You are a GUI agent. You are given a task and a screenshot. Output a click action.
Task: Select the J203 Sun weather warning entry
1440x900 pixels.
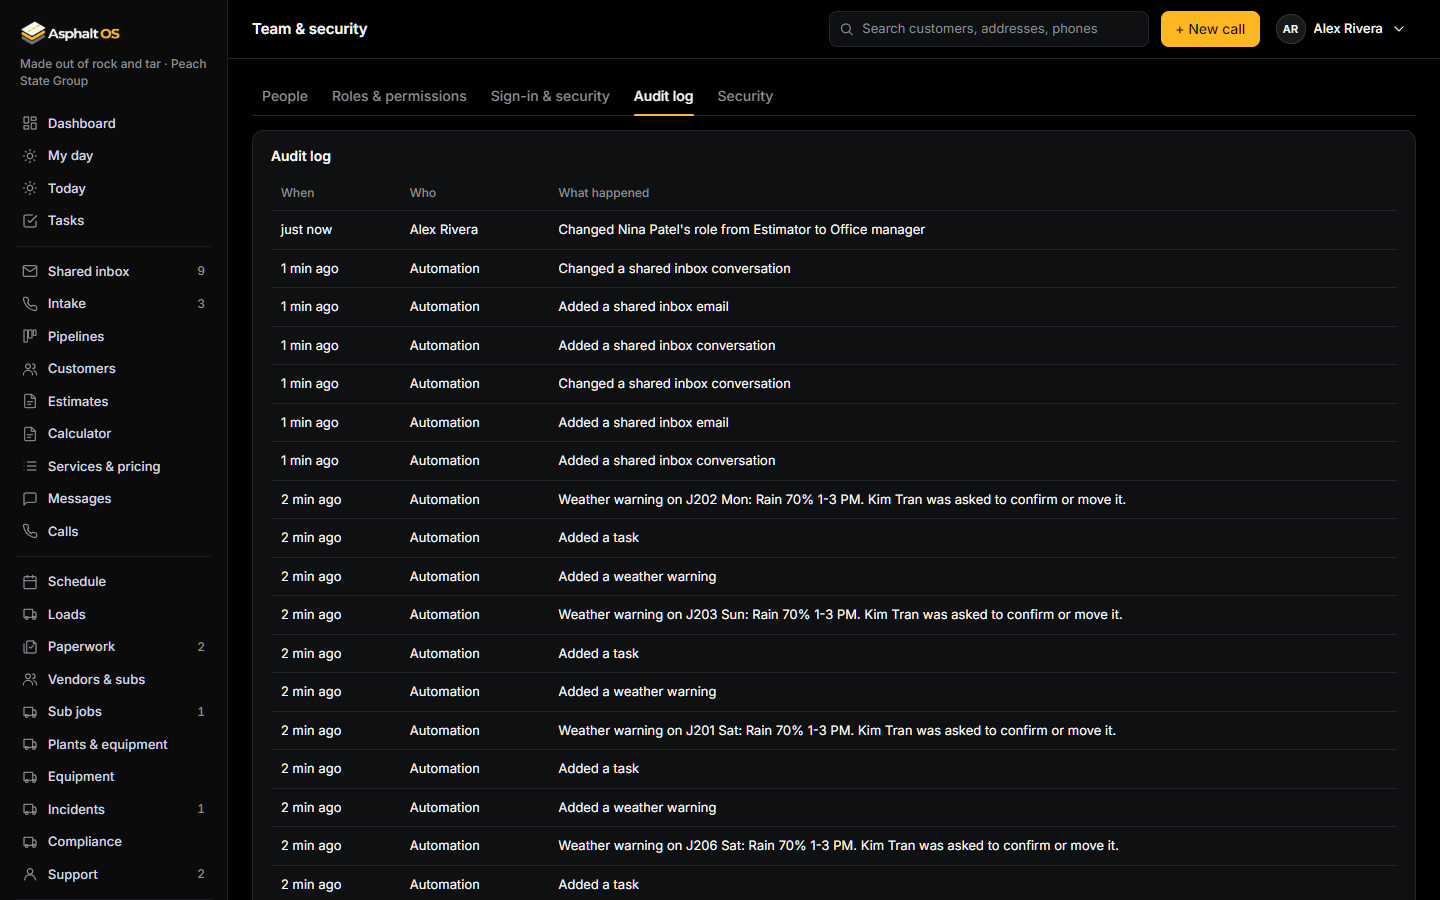click(834, 615)
